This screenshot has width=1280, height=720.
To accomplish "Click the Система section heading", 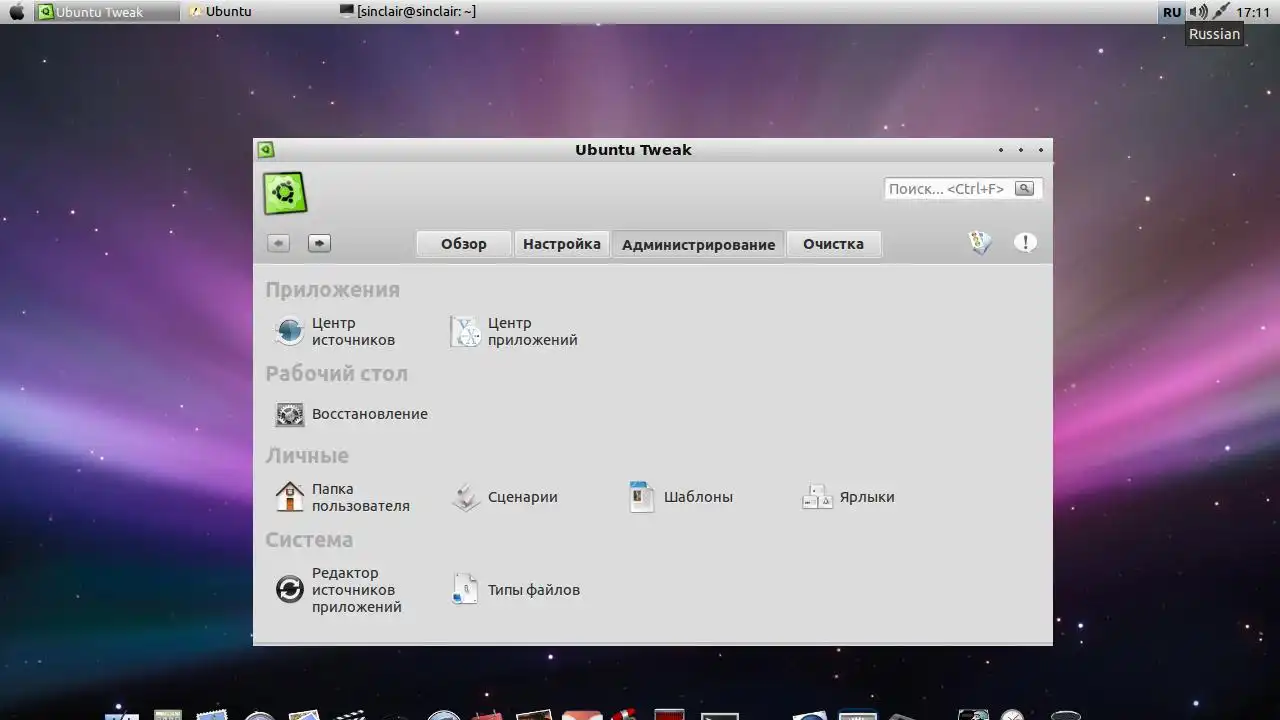I will [309, 540].
